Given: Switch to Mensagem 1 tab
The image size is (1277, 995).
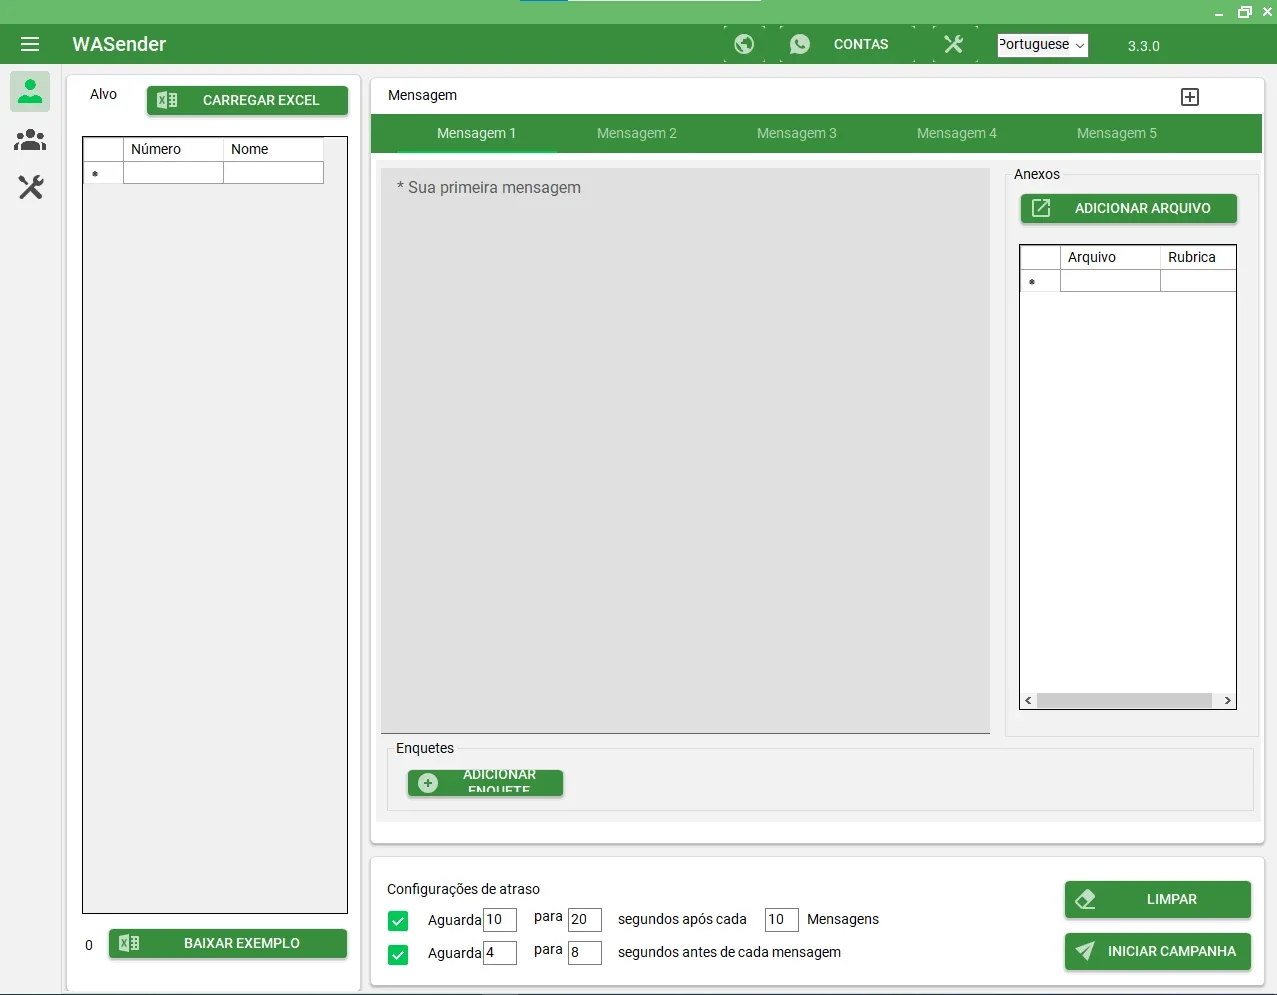Looking at the screenshot, I should pyautogui.click(x=477, y=133).
